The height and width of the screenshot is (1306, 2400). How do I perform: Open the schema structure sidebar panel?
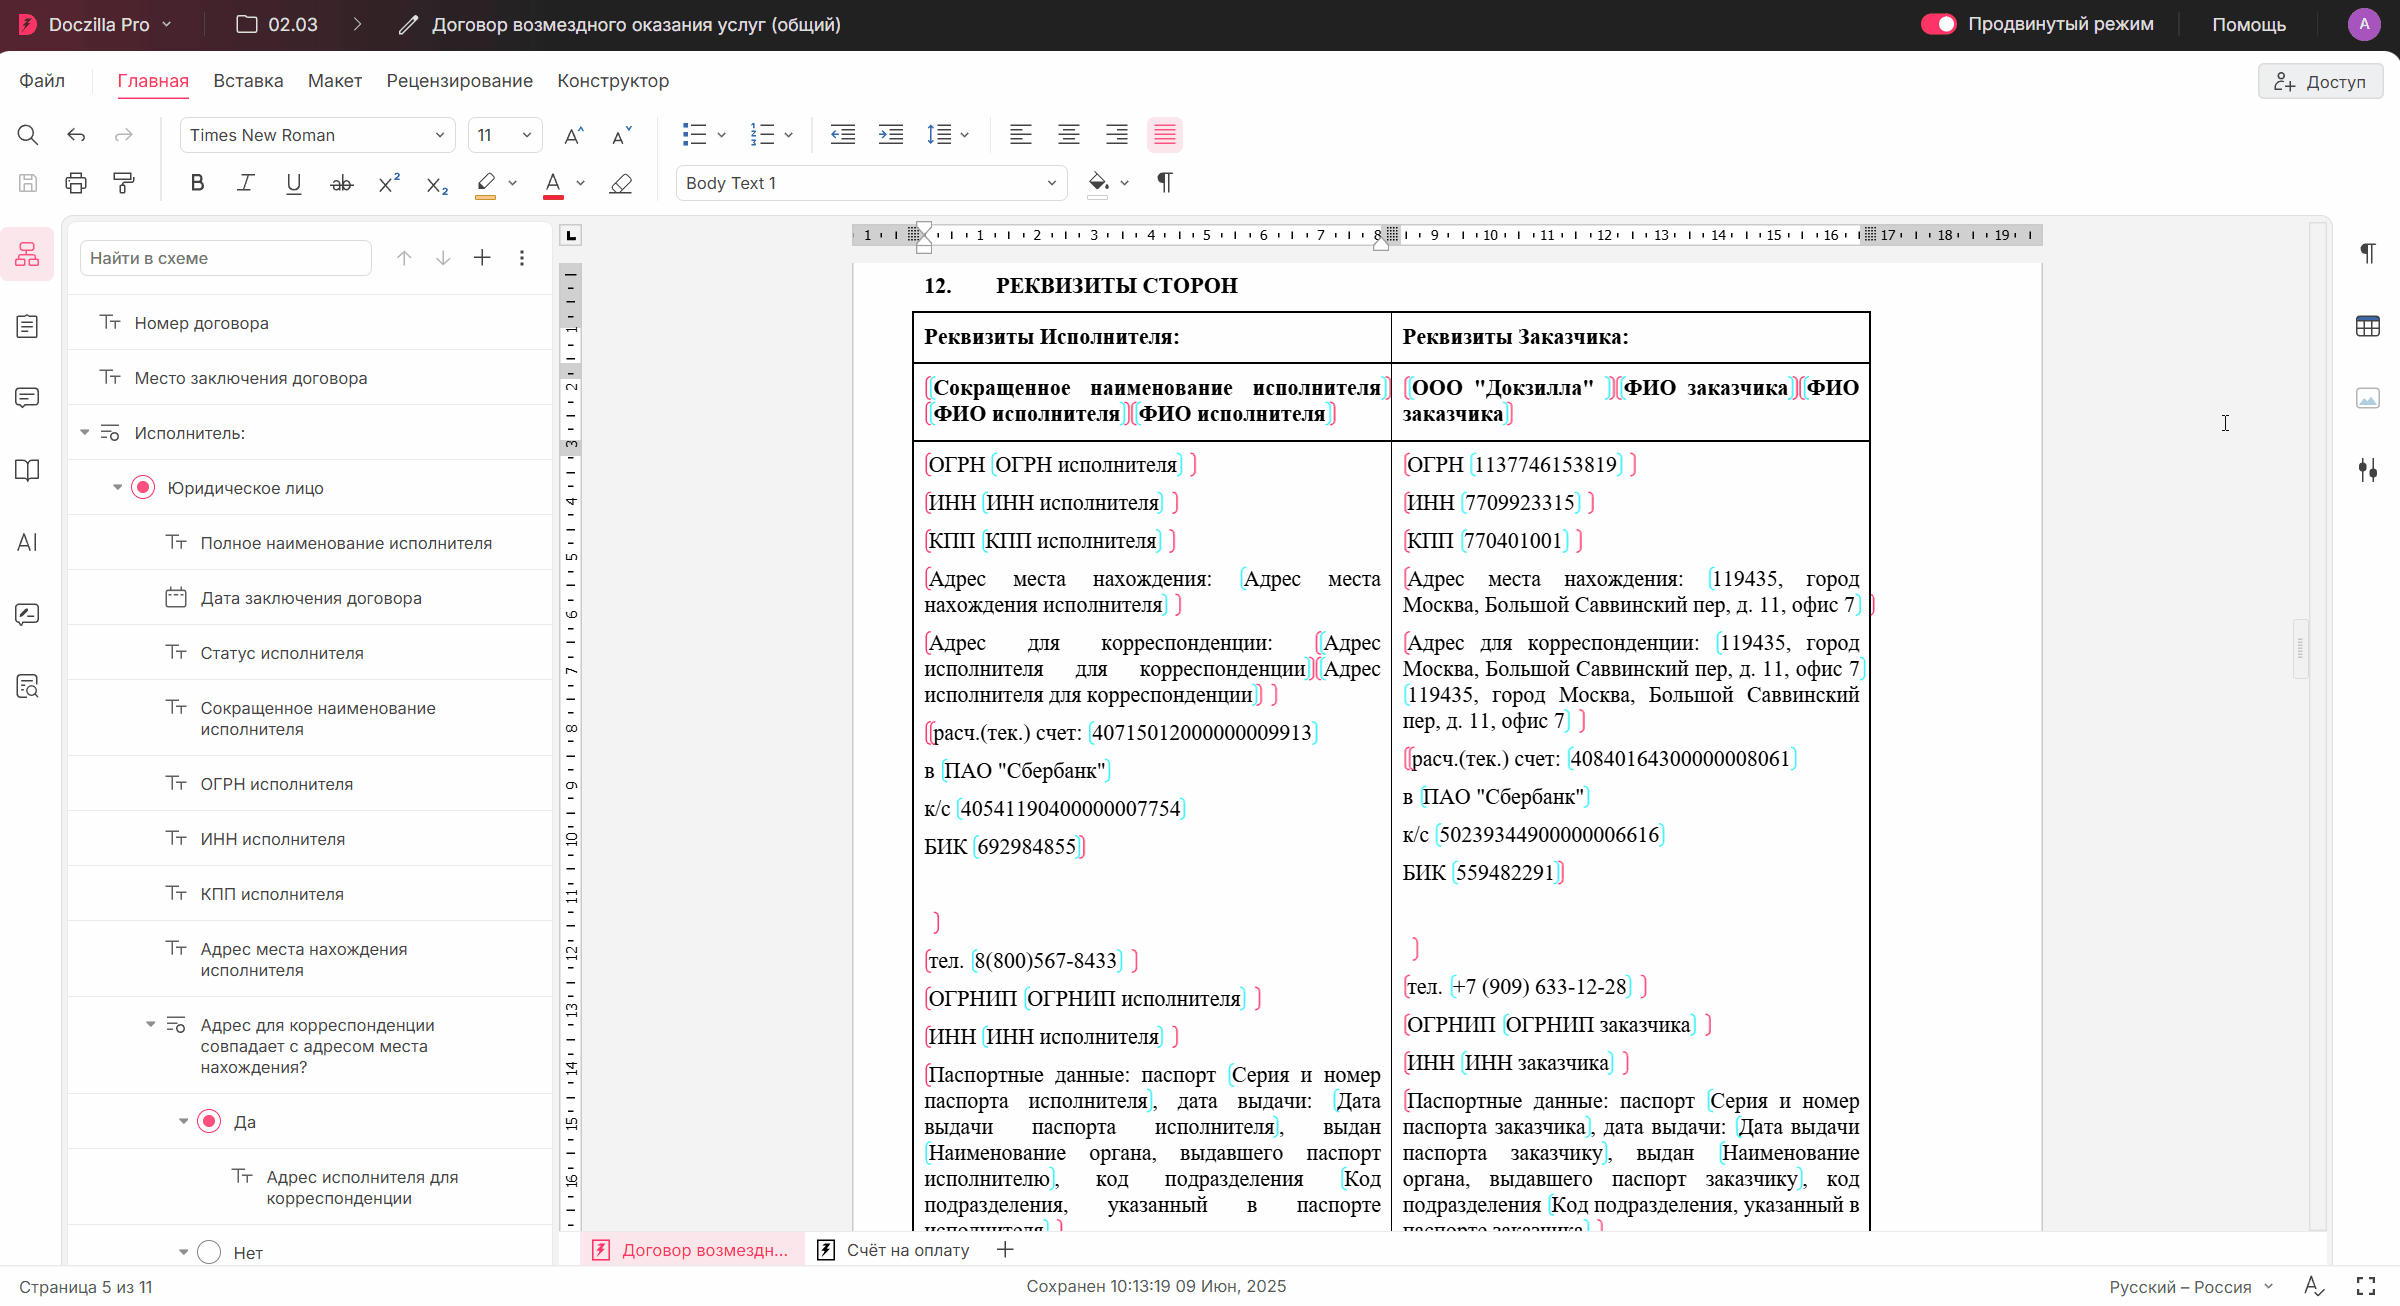point(27,254)
